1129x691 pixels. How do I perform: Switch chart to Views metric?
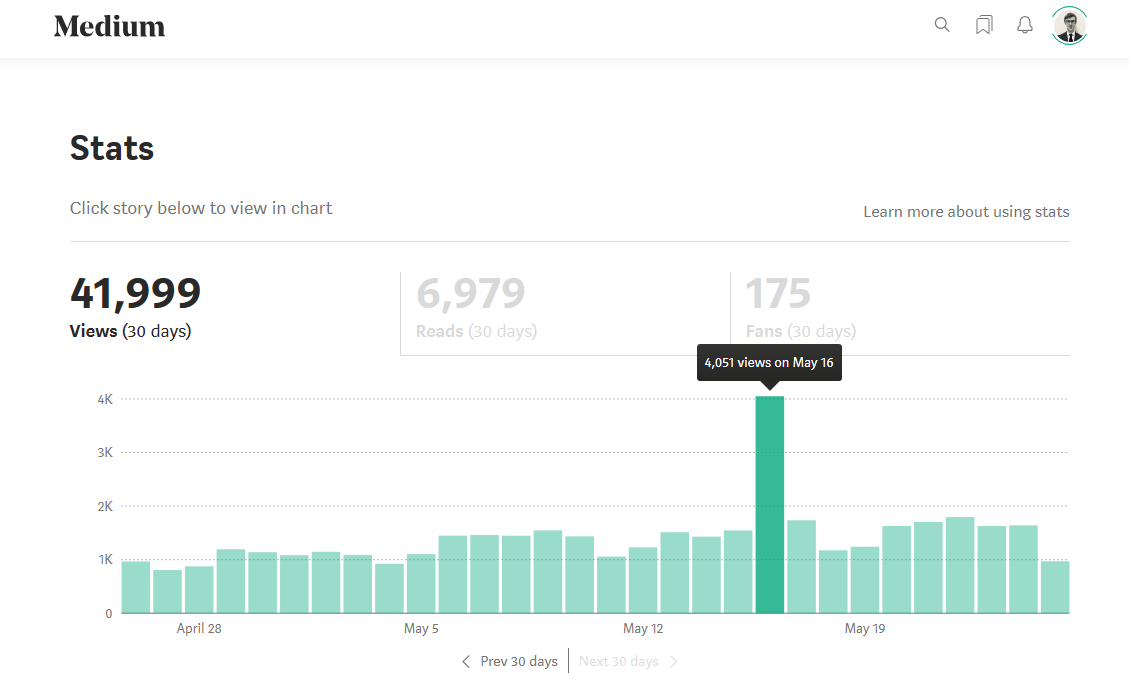click(x=135, y=307)
